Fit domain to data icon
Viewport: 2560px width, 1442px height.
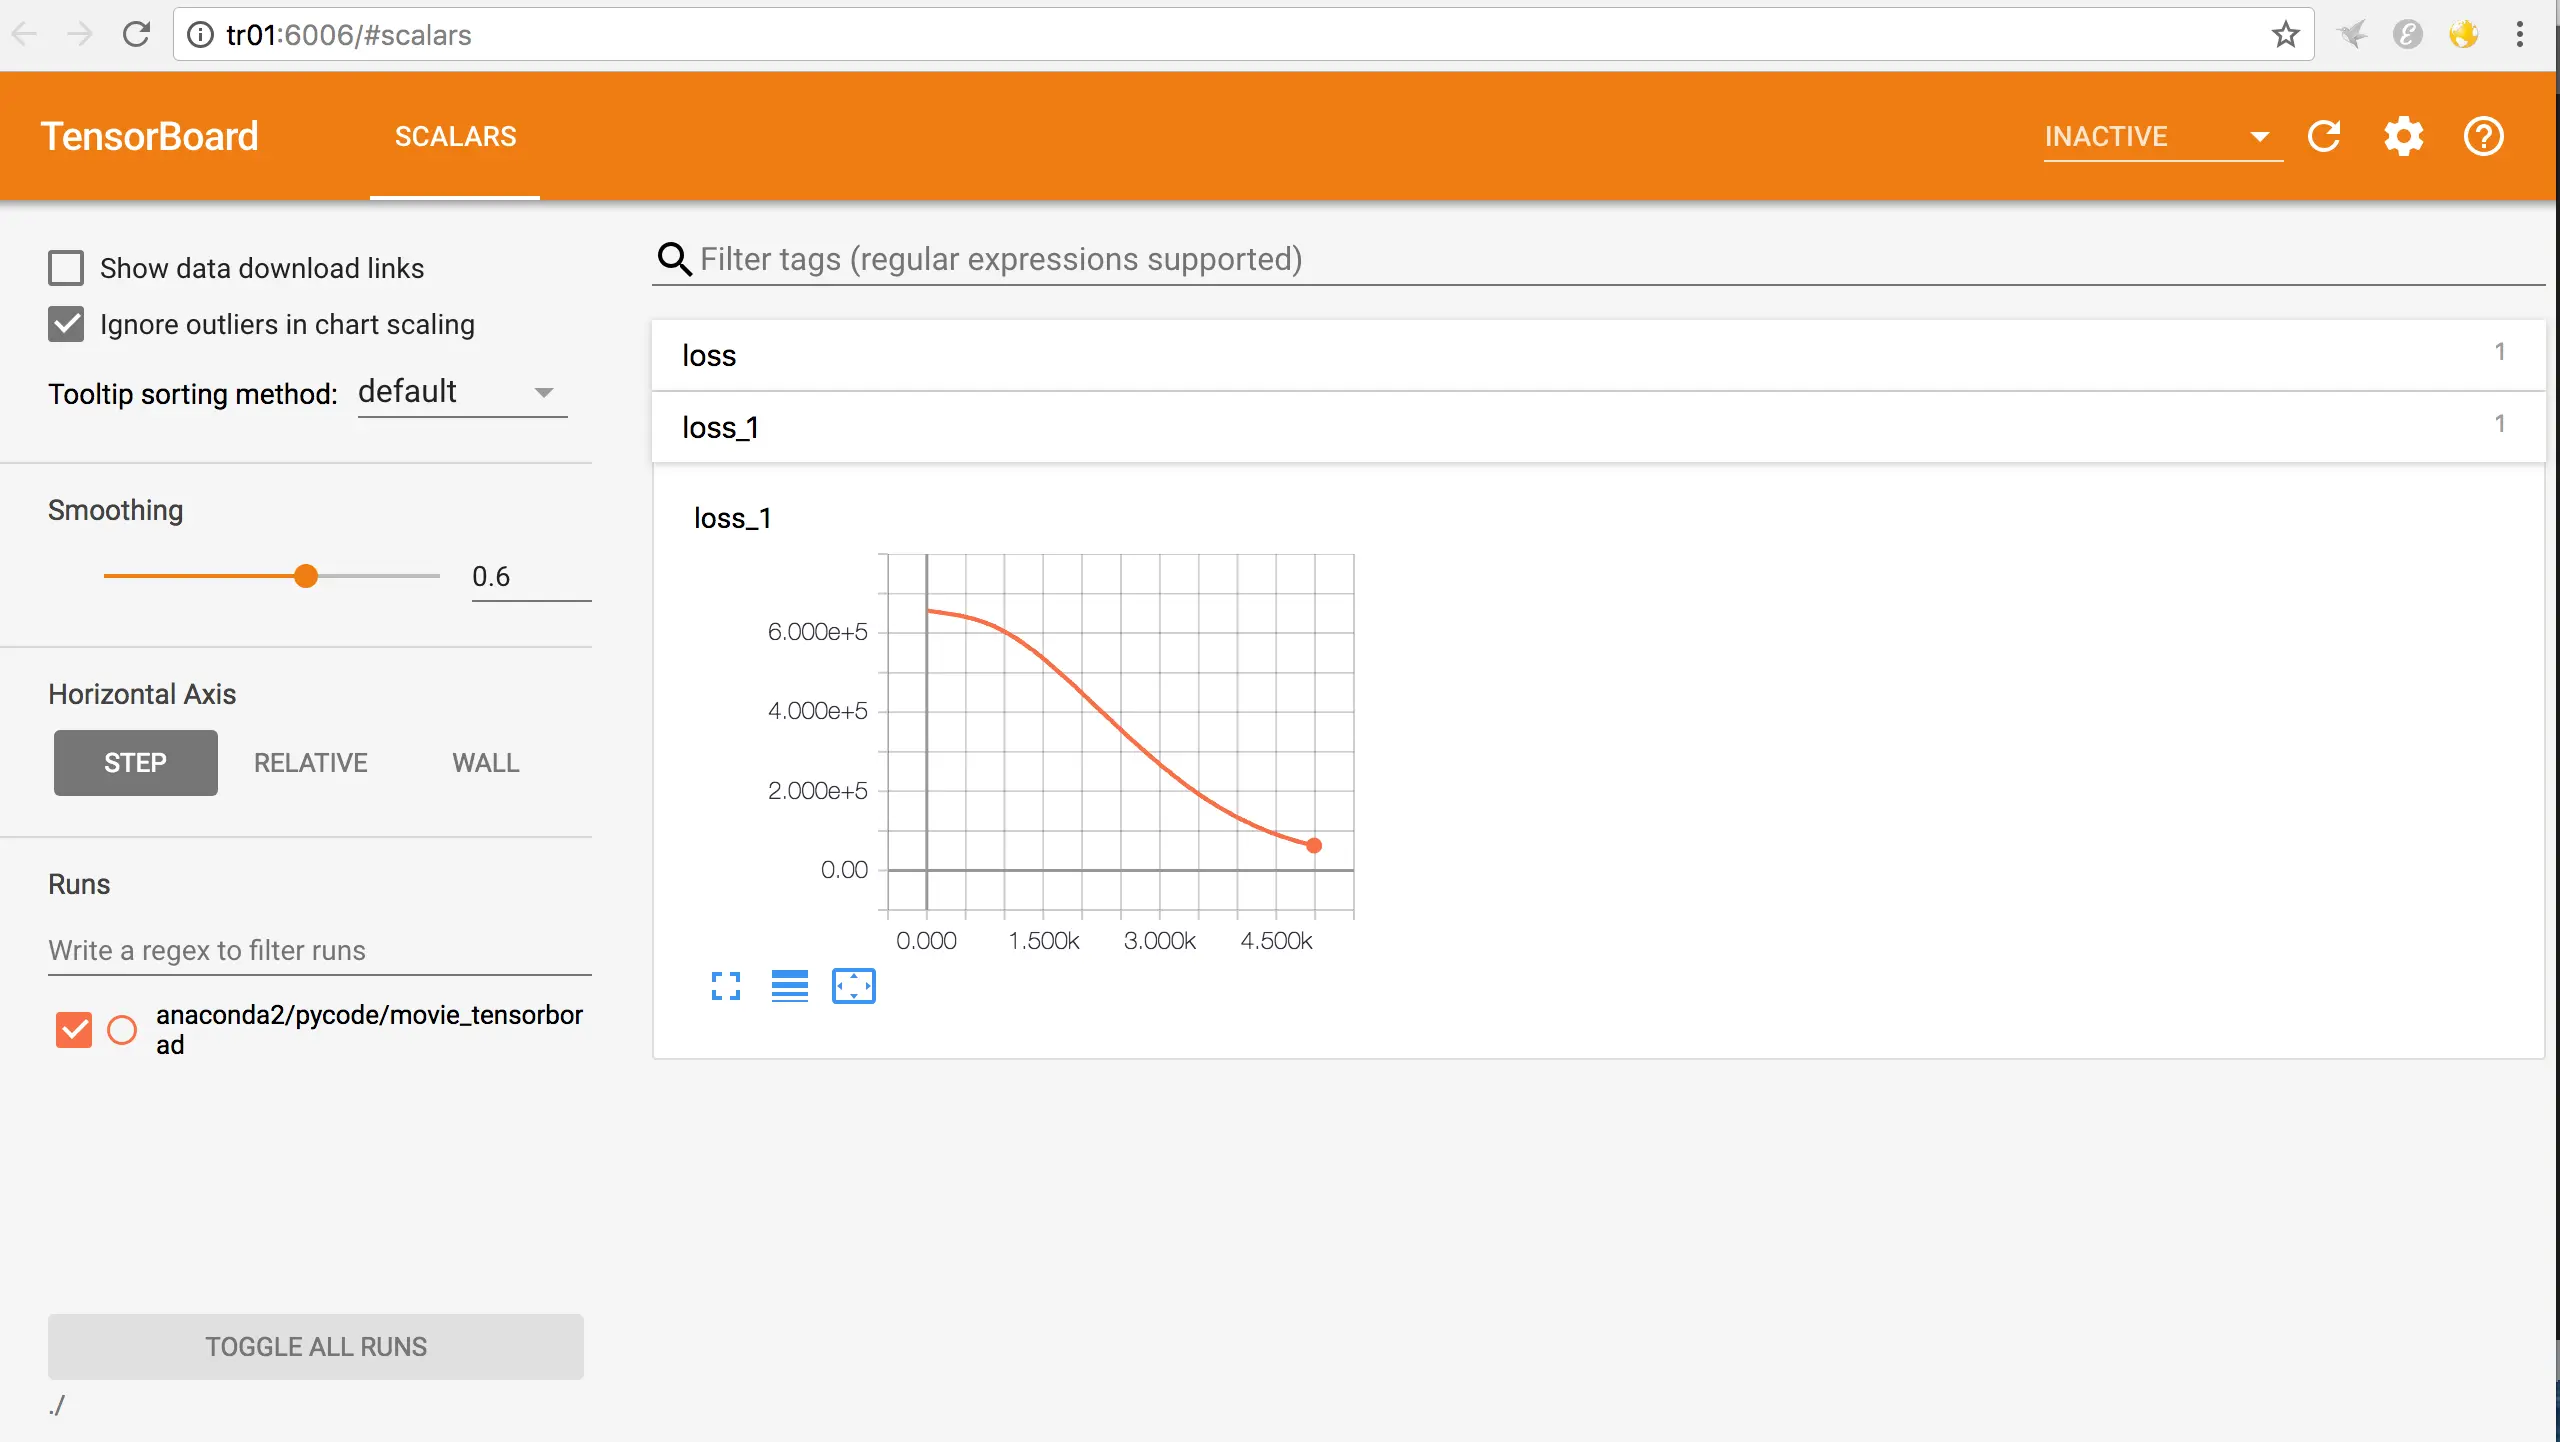(x=853, y=986)
